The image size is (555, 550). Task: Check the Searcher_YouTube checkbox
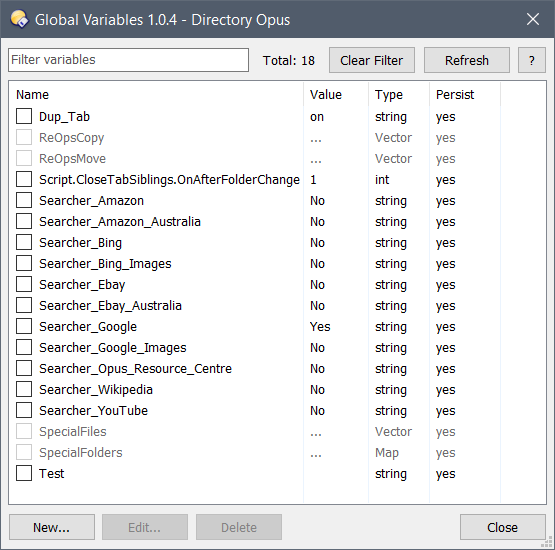pos(24,410)
